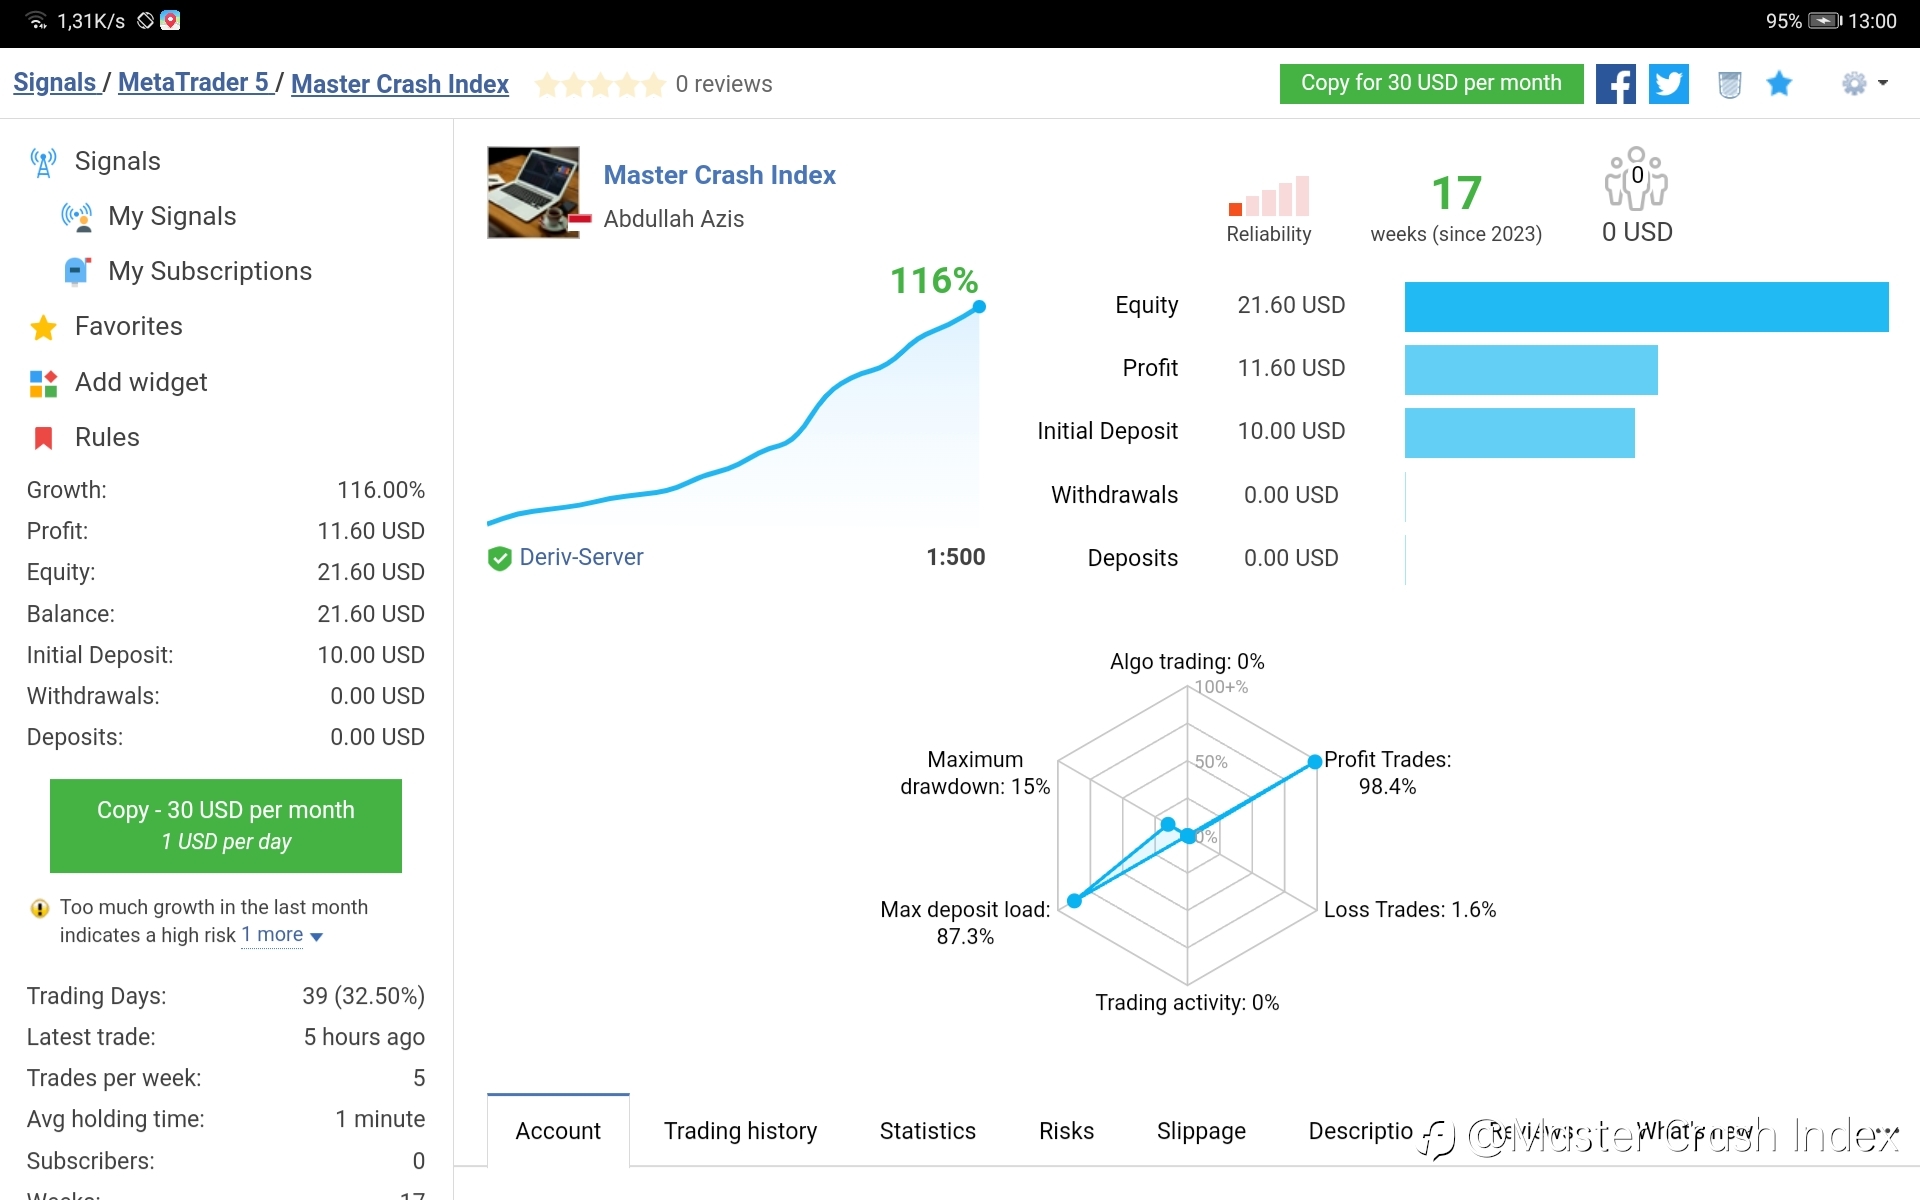
Task: Click the signal profile thumbnail image
Action: 533,192
